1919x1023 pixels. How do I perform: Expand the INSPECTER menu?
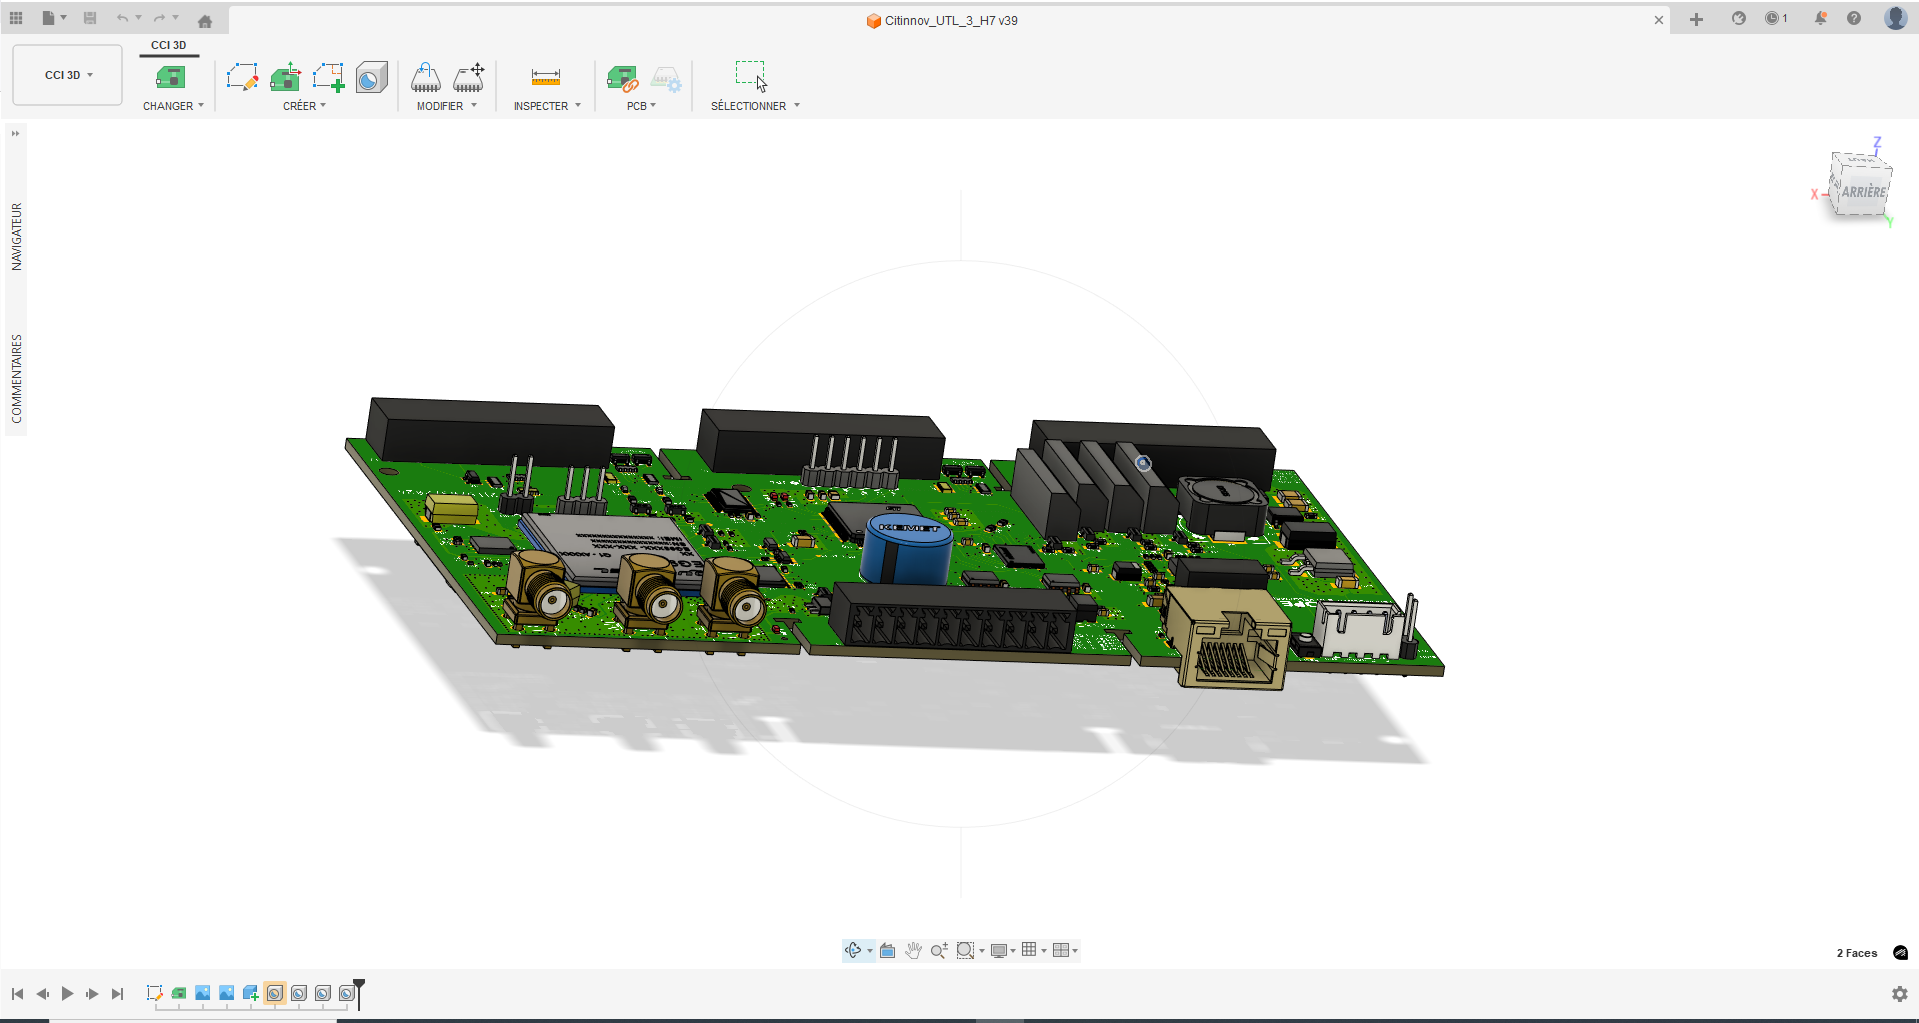point(547,106)
